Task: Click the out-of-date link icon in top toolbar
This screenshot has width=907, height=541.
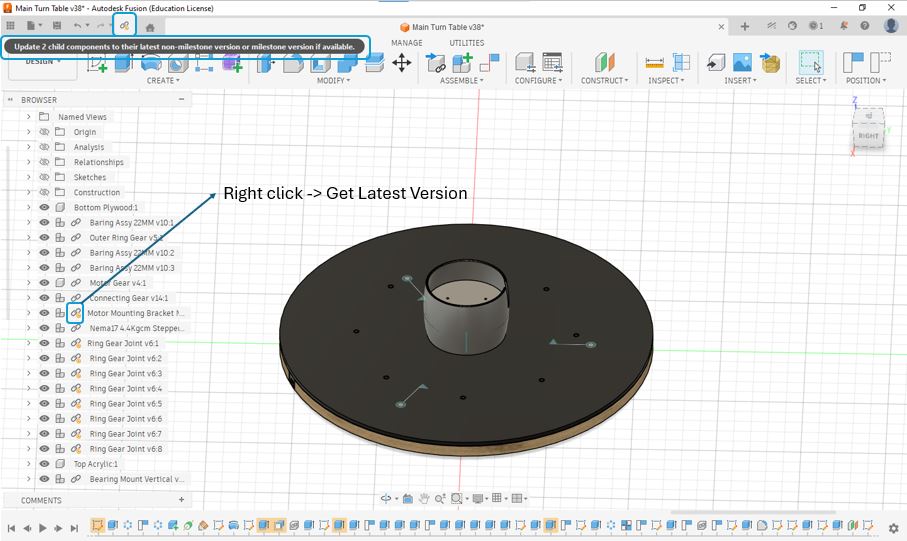Action: tap(125, 26)
